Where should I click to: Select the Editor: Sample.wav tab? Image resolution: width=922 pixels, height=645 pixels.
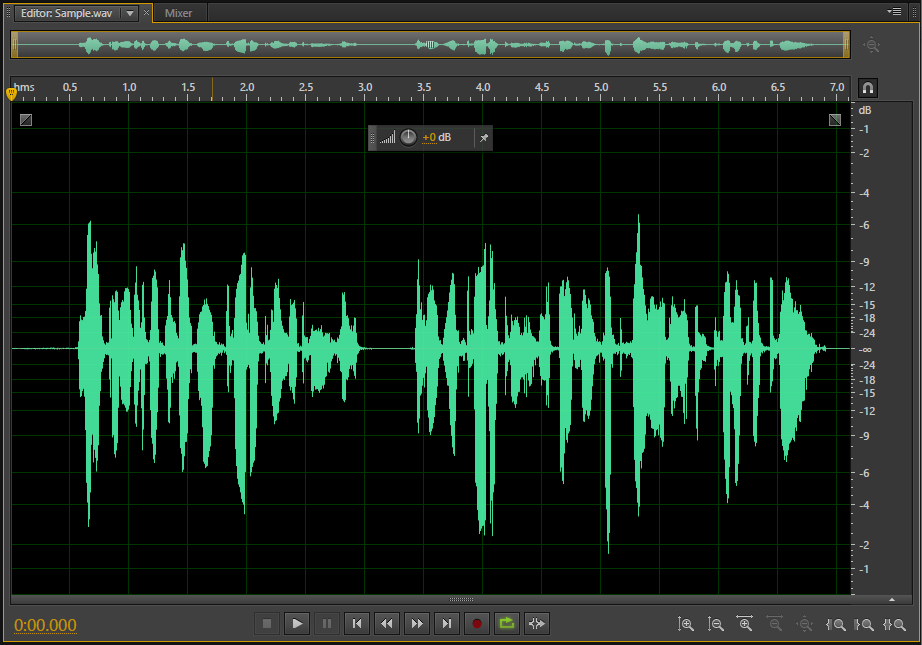tap(65, 13)
